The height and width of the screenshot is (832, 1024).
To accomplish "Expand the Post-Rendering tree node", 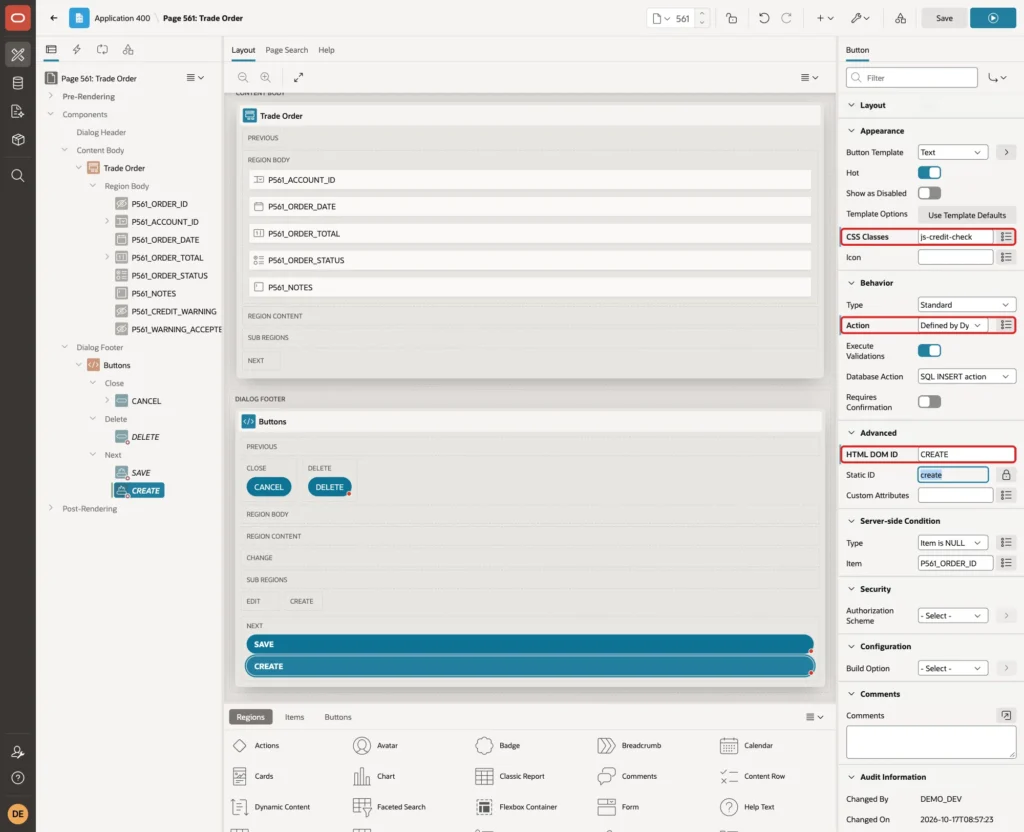I will click(x=51, y=508).
